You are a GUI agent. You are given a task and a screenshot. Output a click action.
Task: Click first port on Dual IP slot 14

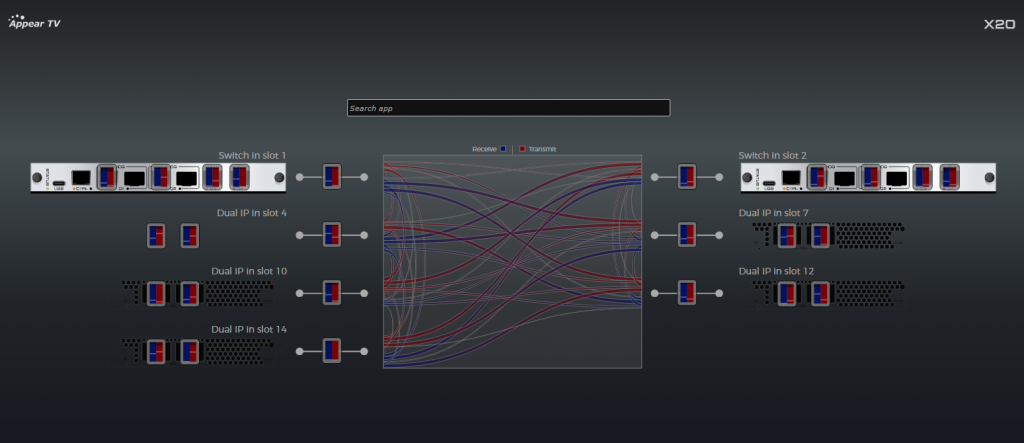(156, 351)
